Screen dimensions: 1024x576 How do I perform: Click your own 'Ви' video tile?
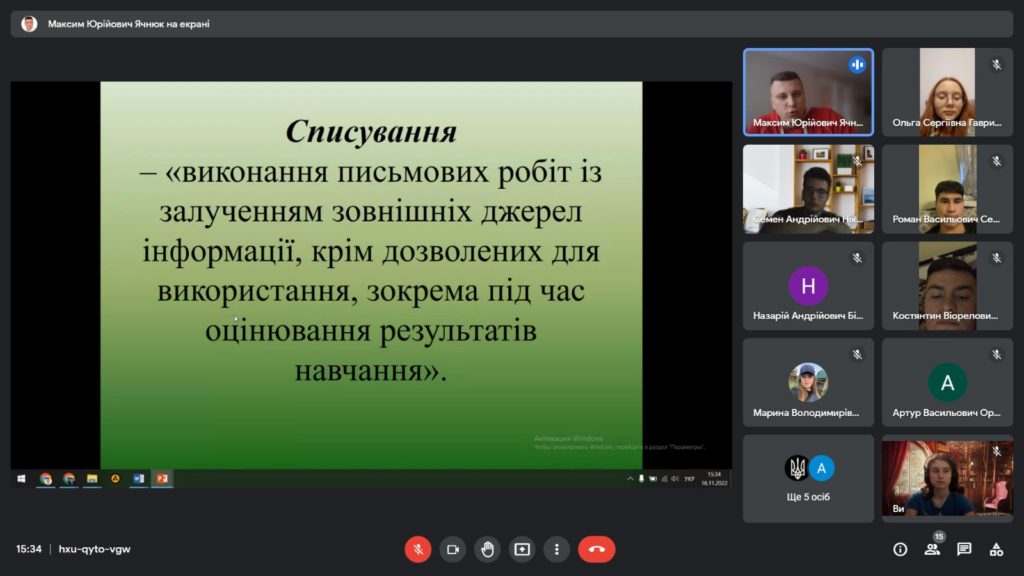pyautogui.click(x=947, y=479)
